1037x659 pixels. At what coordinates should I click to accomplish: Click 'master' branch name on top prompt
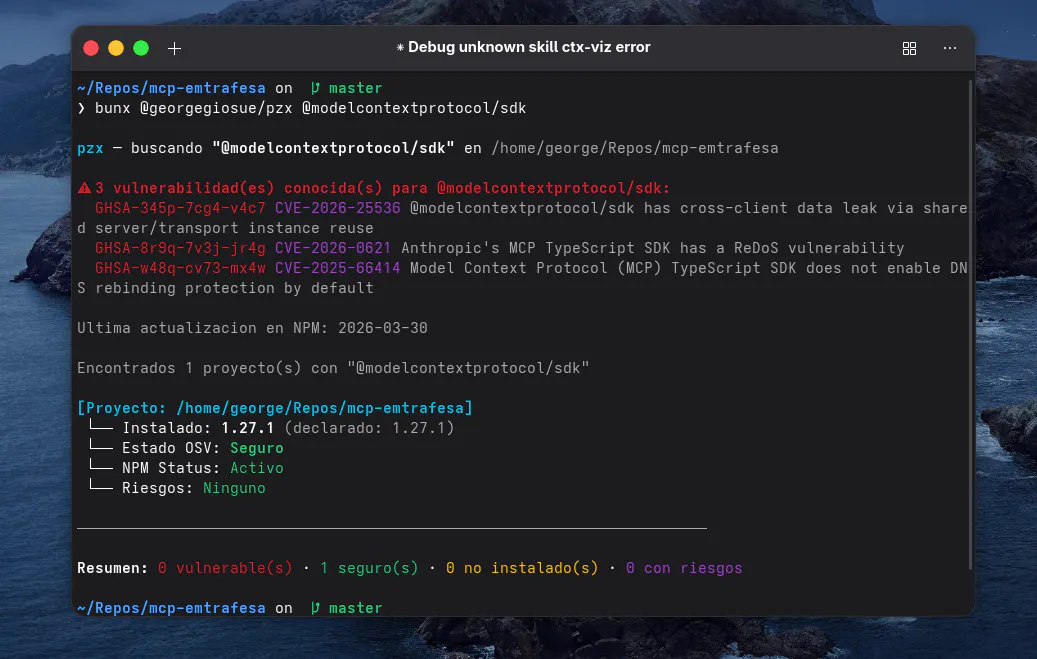[356, 88]
